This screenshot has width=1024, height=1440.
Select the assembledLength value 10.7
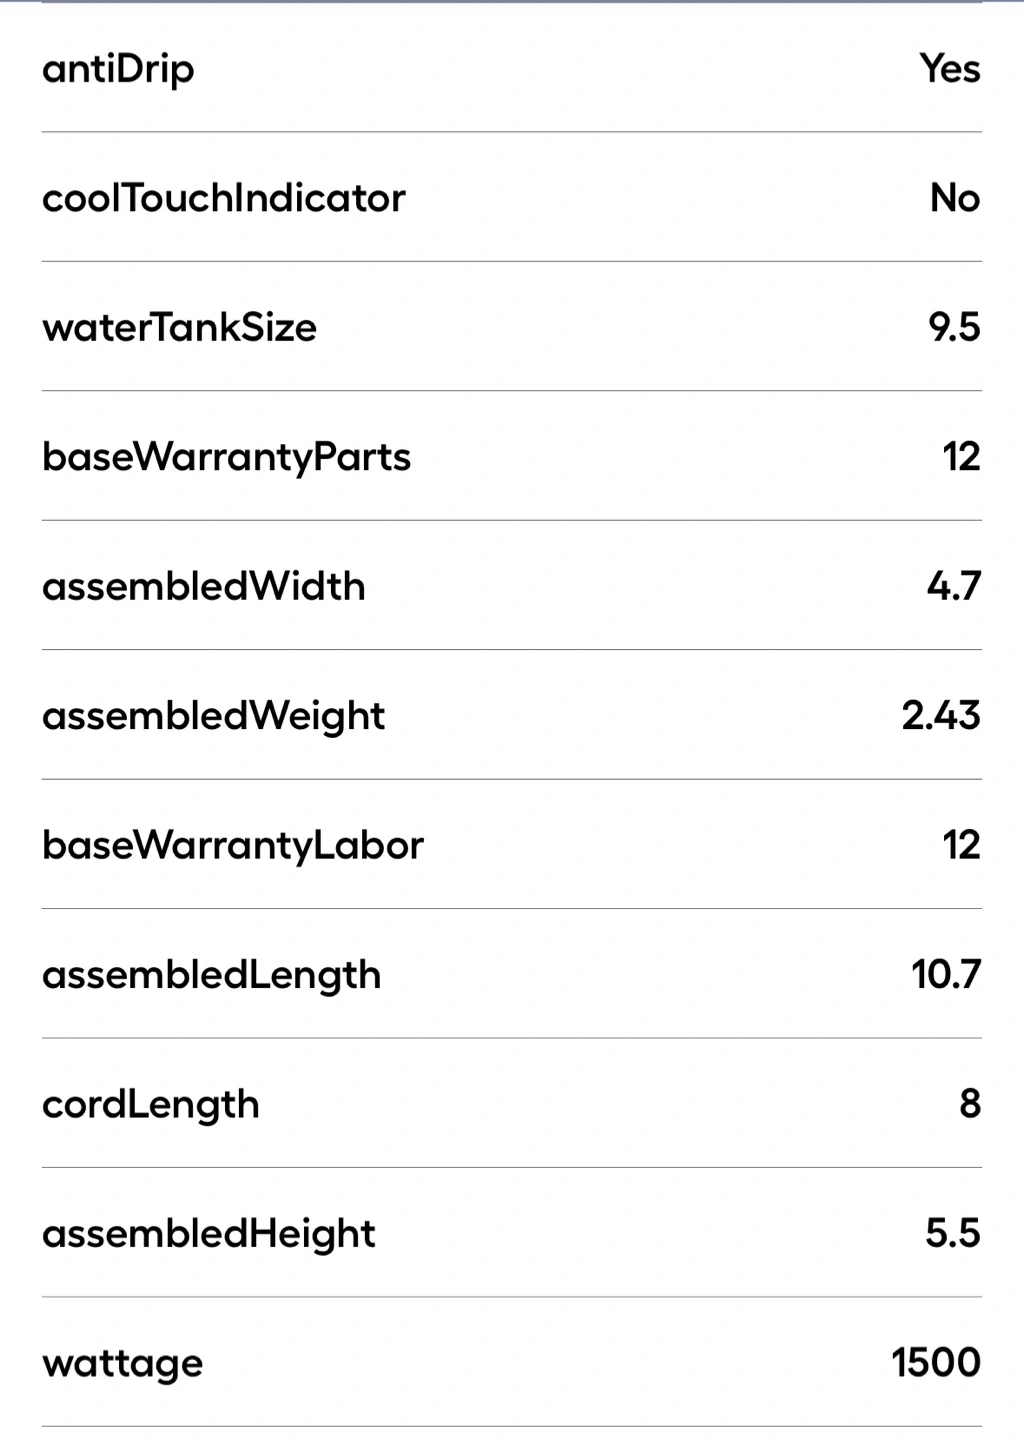coord(946,974)
